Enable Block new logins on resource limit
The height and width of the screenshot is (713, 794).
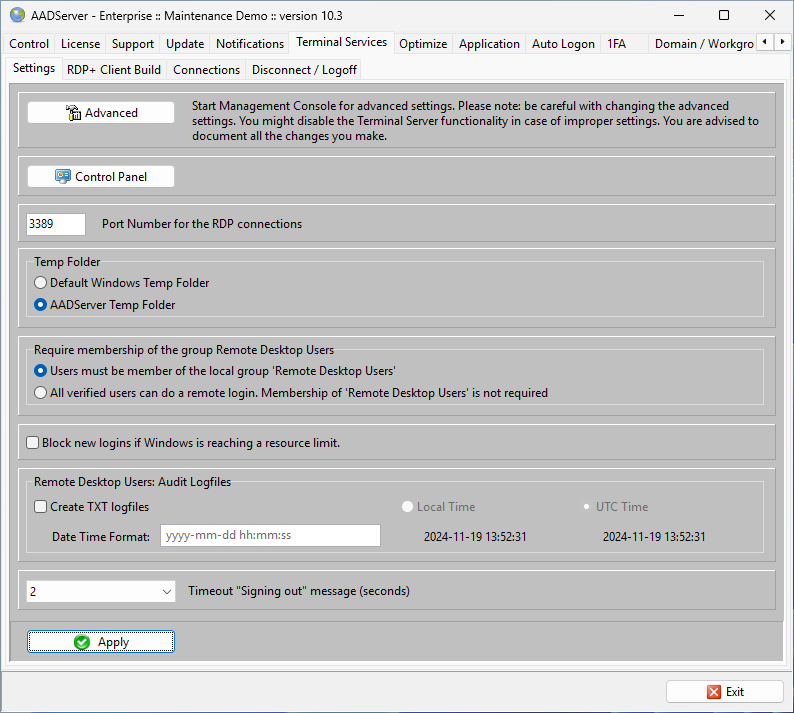pyautogui.click(x=33, y=442)
